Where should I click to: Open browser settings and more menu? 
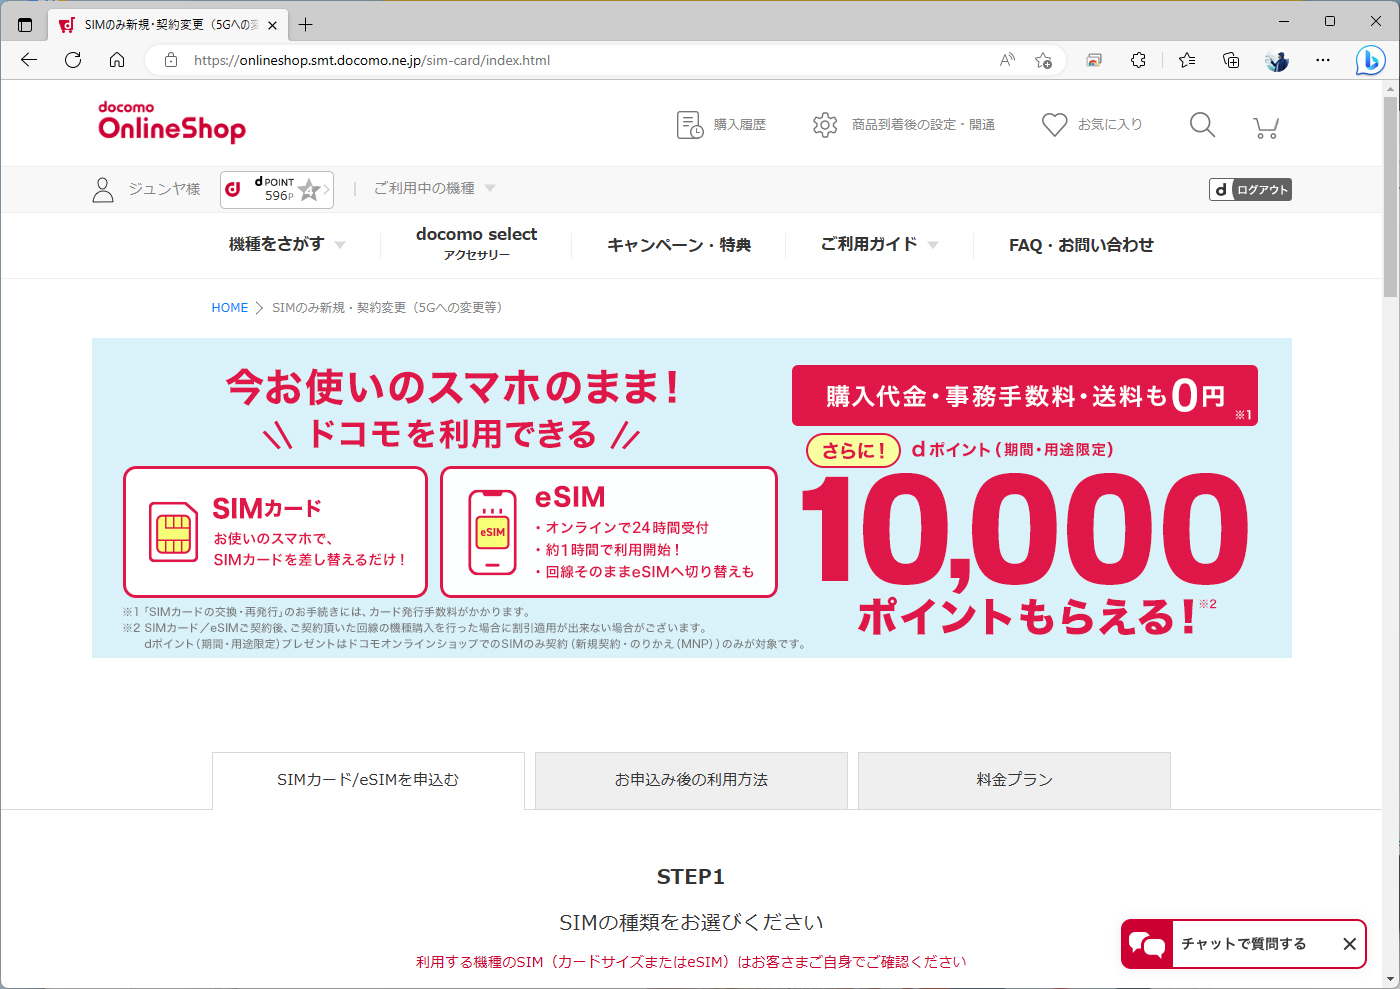[x=1323, y=60]
